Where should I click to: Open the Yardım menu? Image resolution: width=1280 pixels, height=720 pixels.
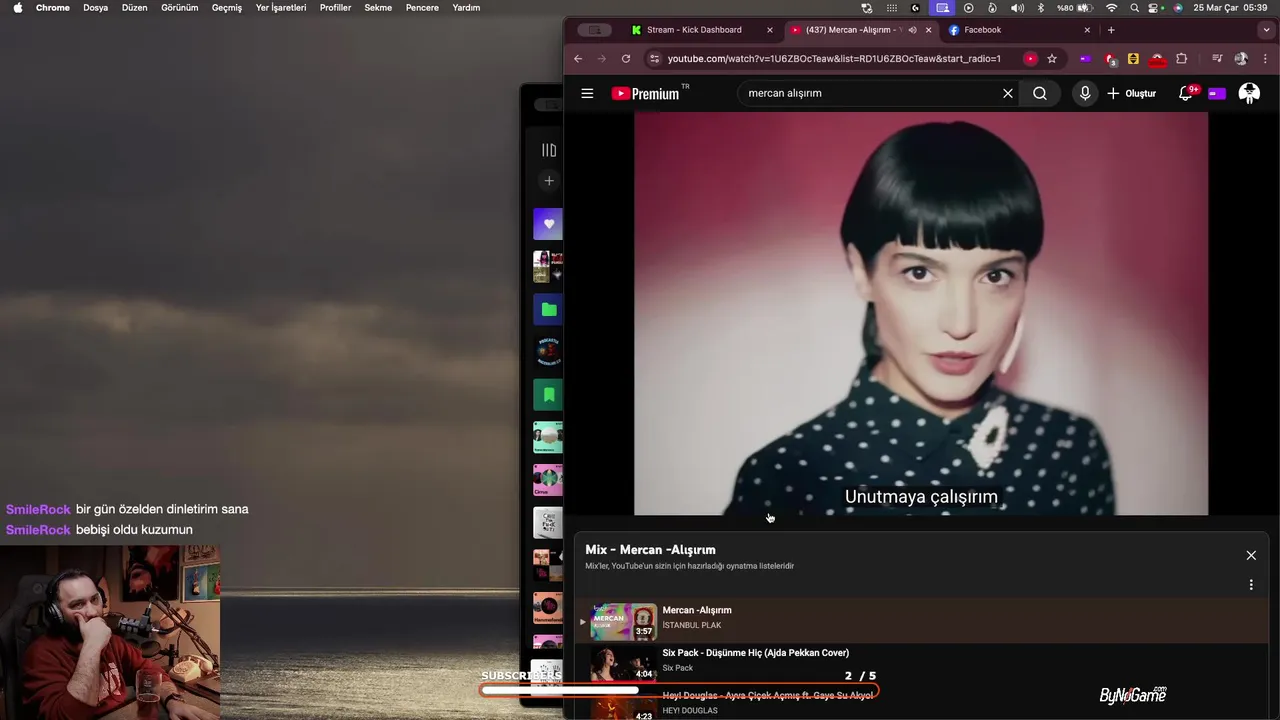[x=466, y=7]
